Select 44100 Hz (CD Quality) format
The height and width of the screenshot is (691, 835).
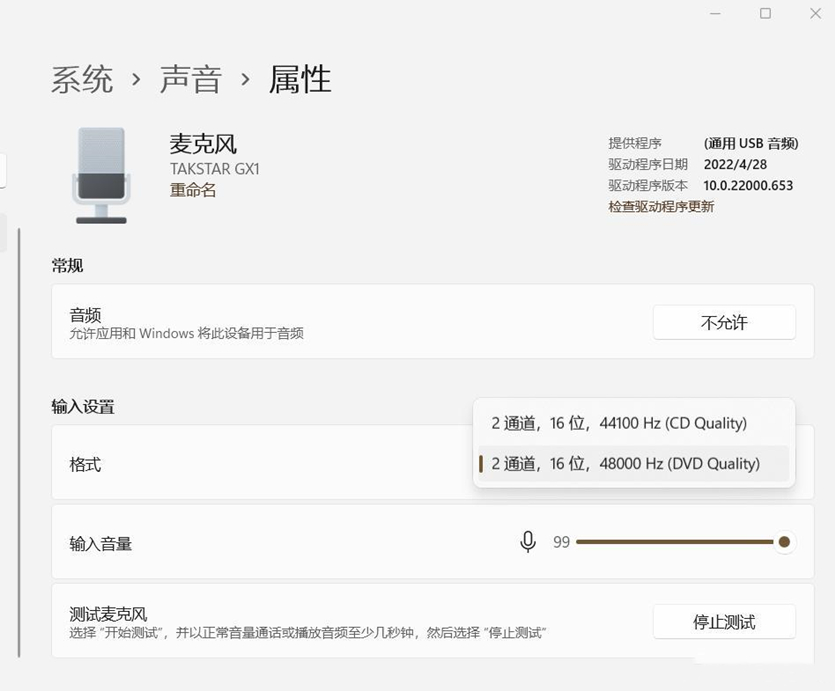(619, 423)
